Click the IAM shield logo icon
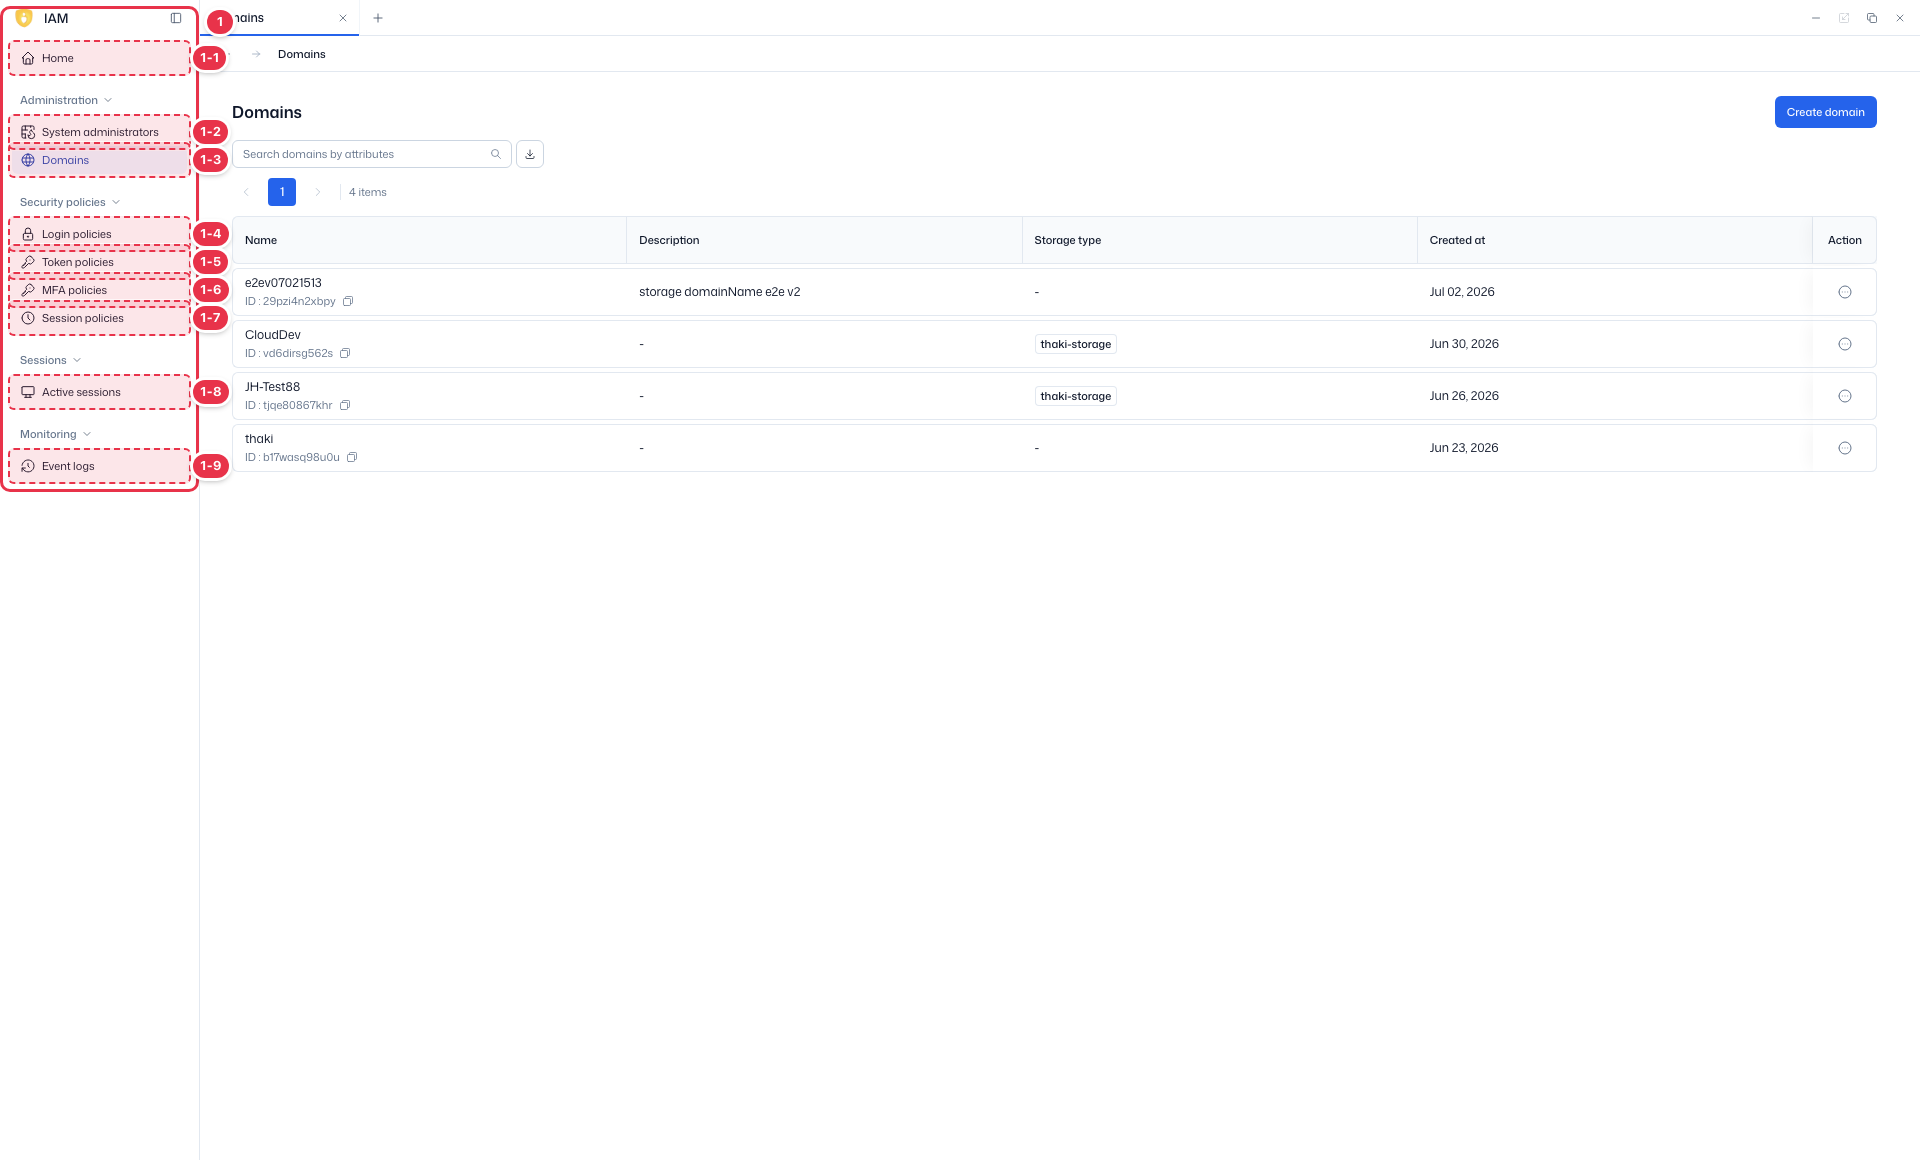The image size is (1920, 1160). (x=25, y=18)
